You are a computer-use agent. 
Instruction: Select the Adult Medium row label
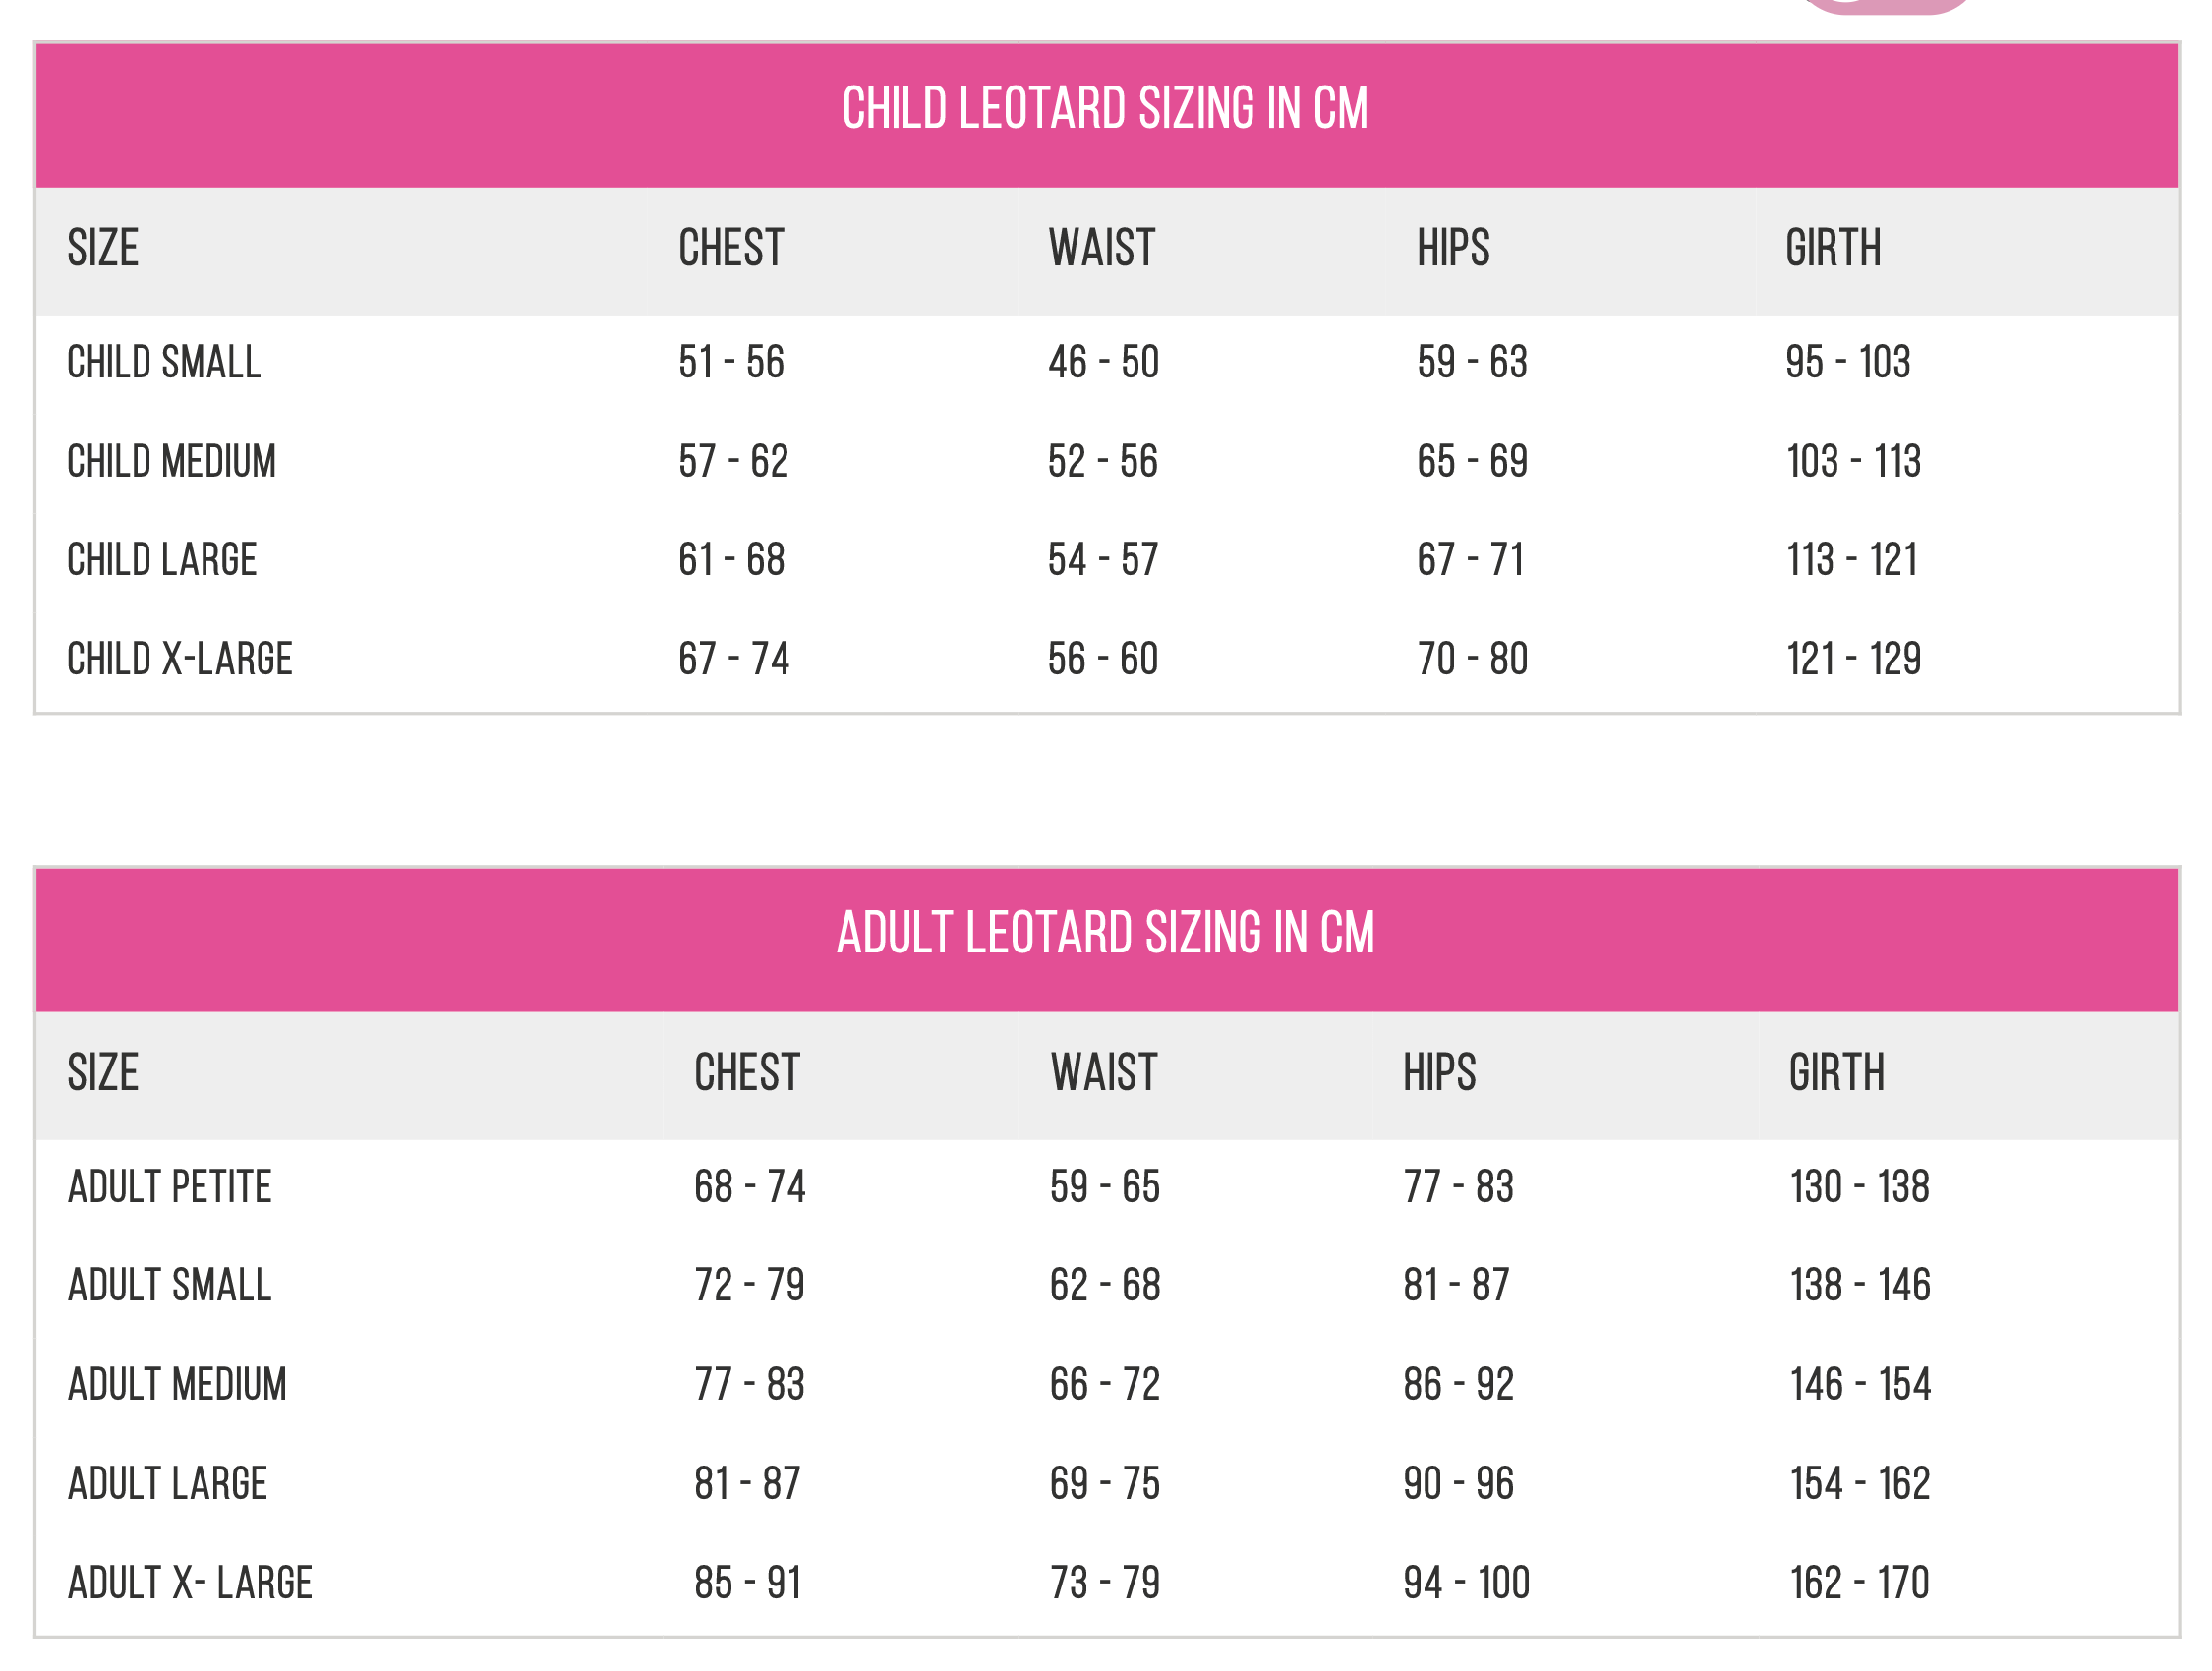[177, 1385]
